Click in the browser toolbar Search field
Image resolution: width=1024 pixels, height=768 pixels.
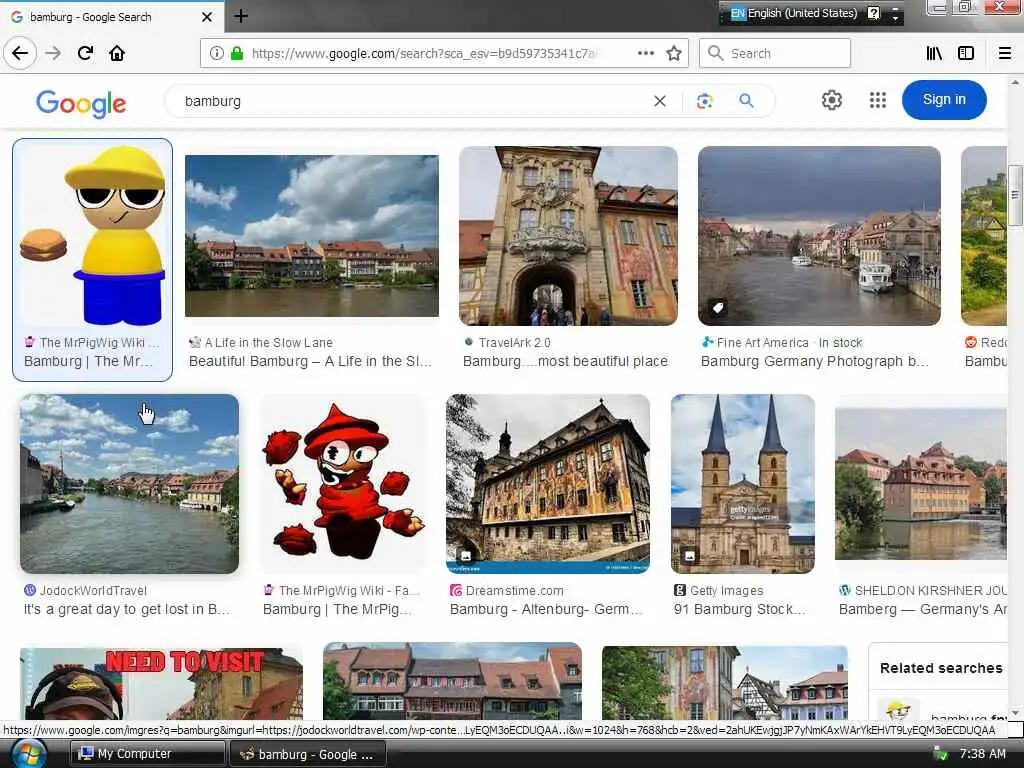[775, 54]
